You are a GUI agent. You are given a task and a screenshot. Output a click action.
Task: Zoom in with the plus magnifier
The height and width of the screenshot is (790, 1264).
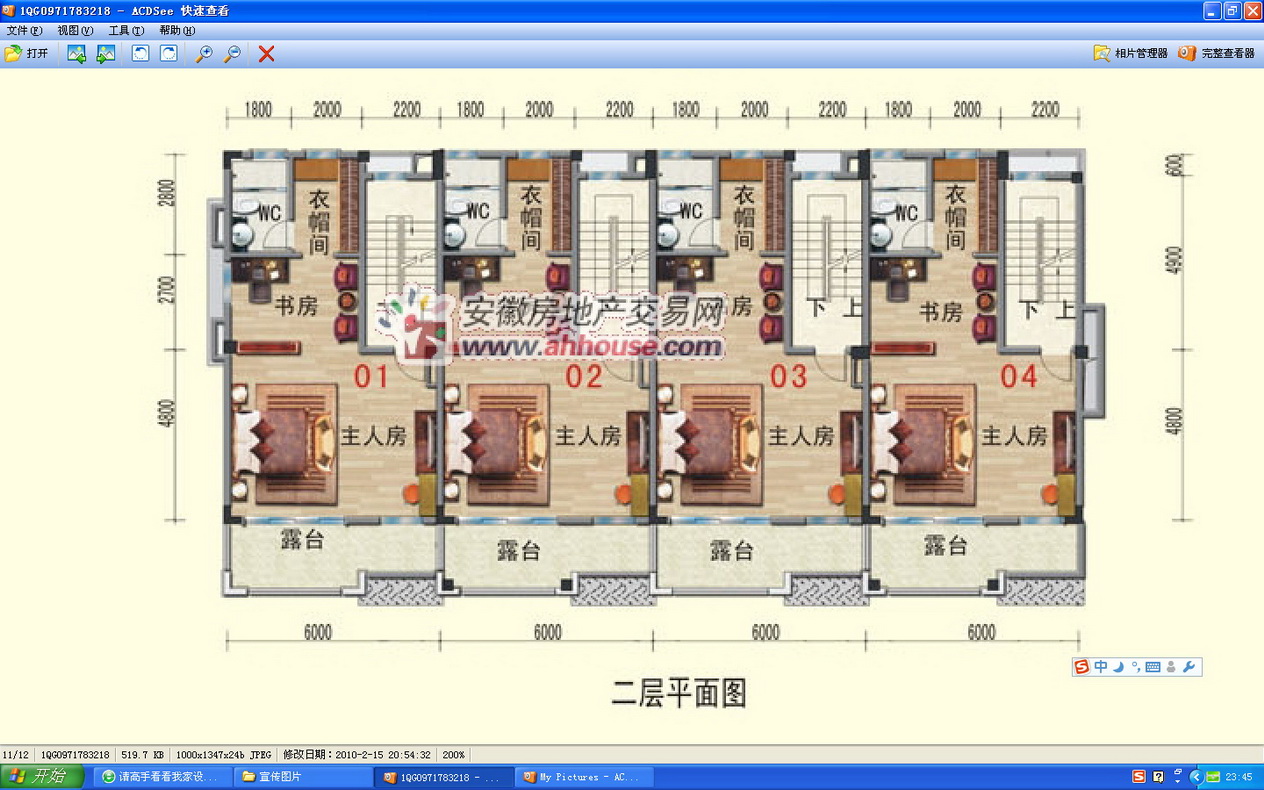(x=203, y=54)
